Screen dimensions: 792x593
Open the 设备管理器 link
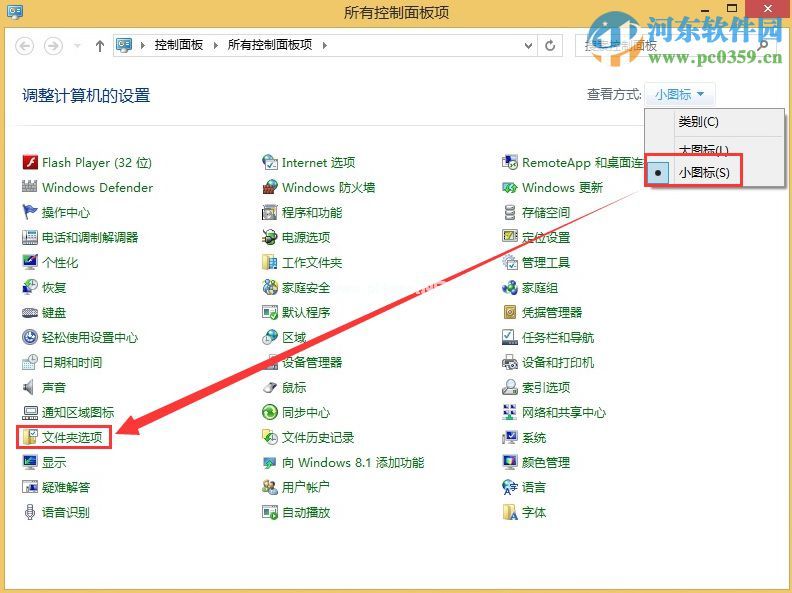[312, 362]
